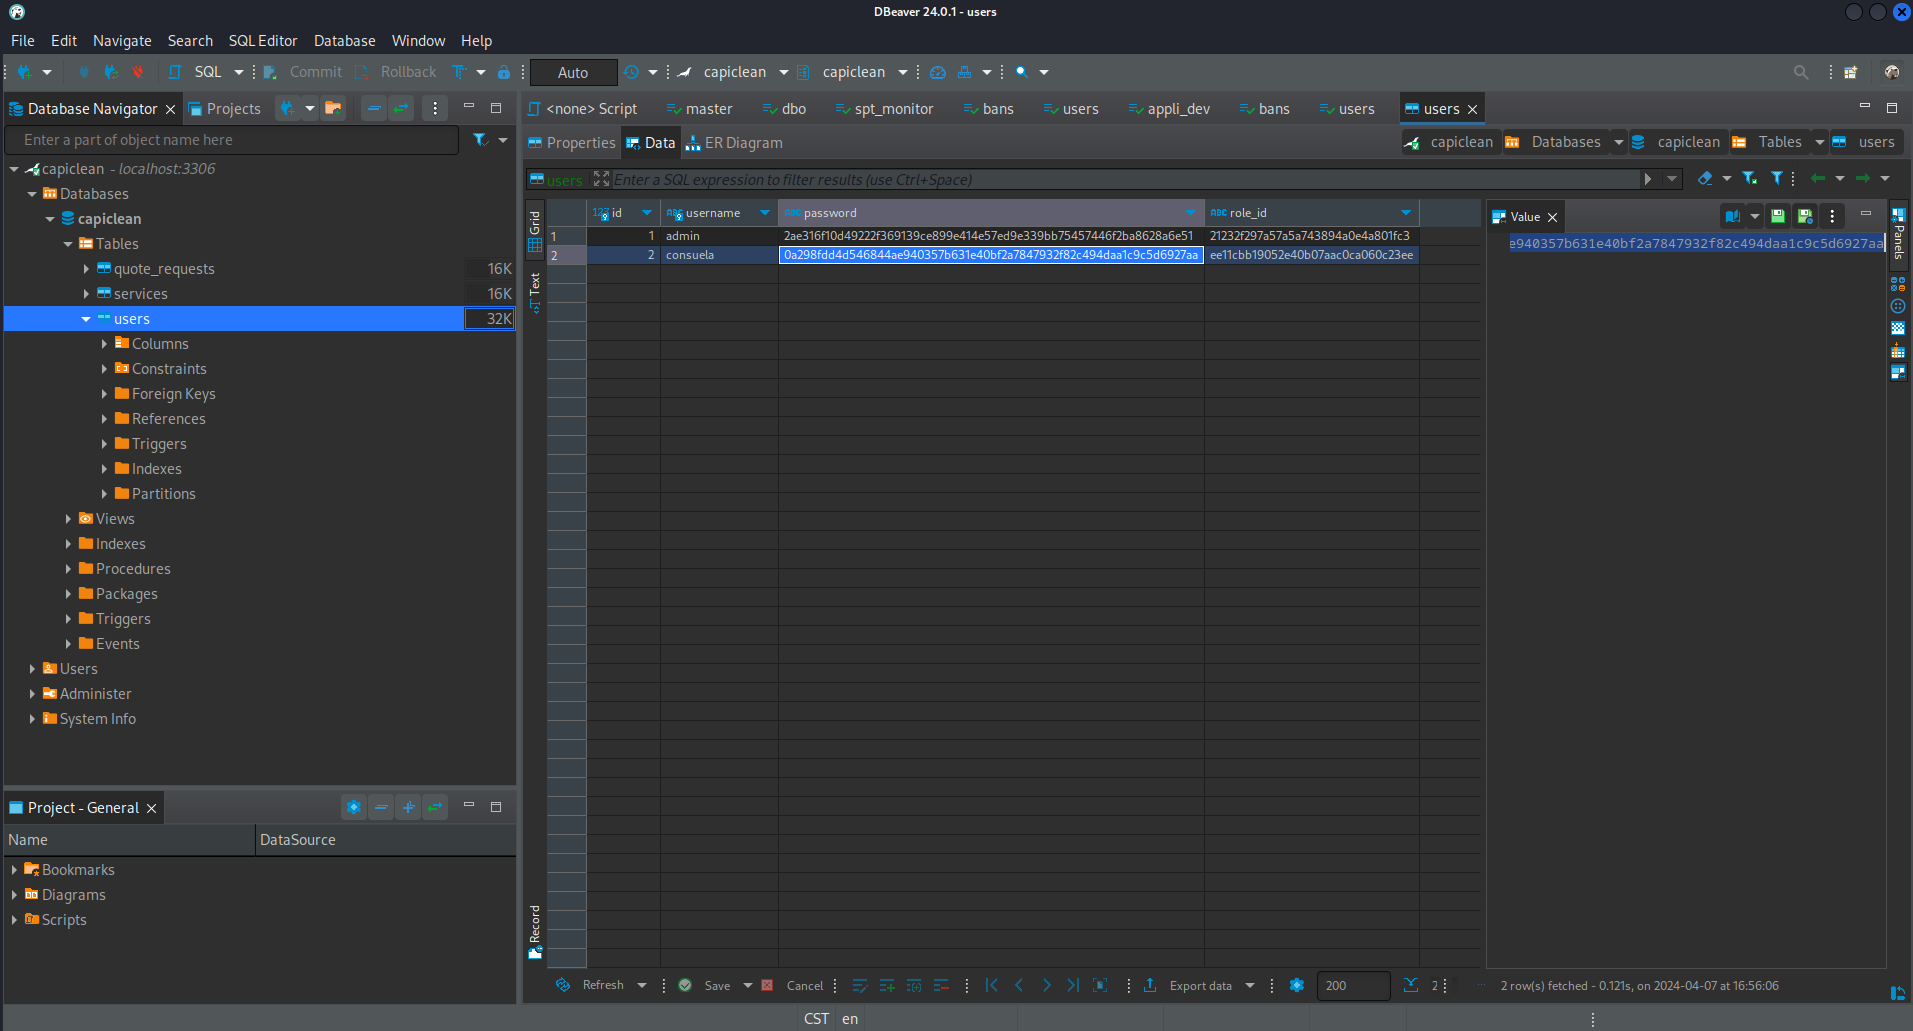Select the System Info tree node
Screen dimensions: 1913x1031
[97, 719]
